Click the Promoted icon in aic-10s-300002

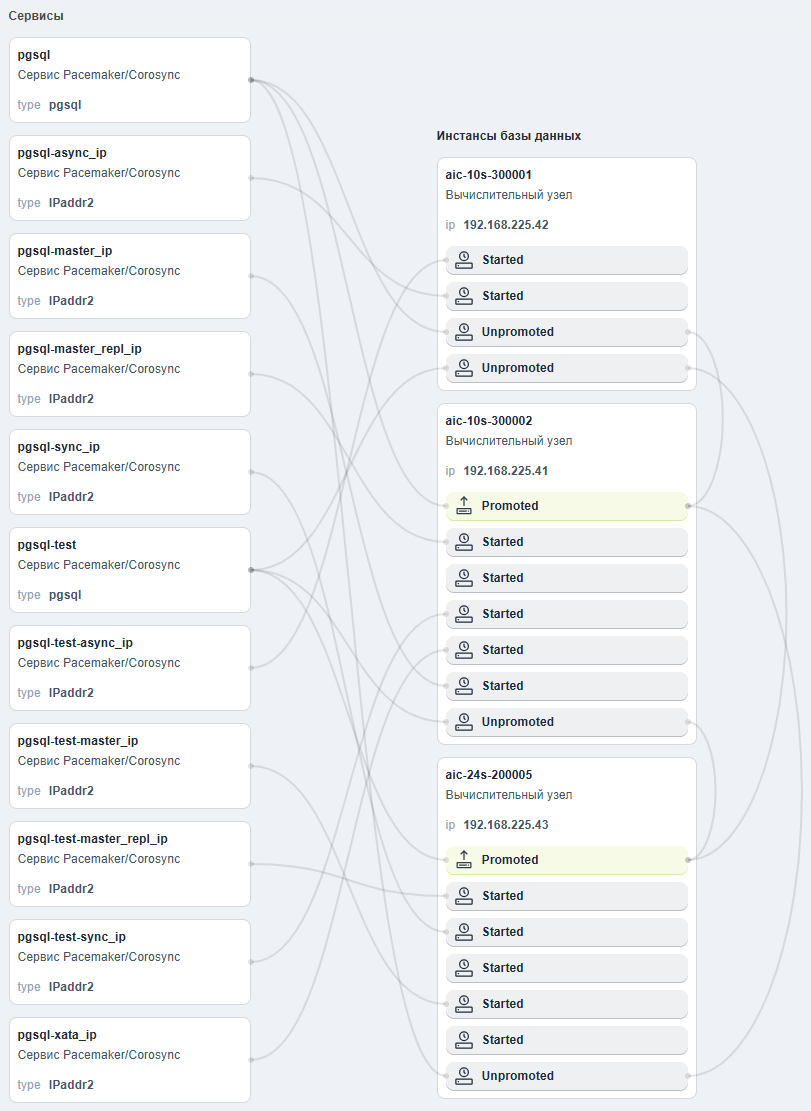pyautogui.click(x=464, y=506)
